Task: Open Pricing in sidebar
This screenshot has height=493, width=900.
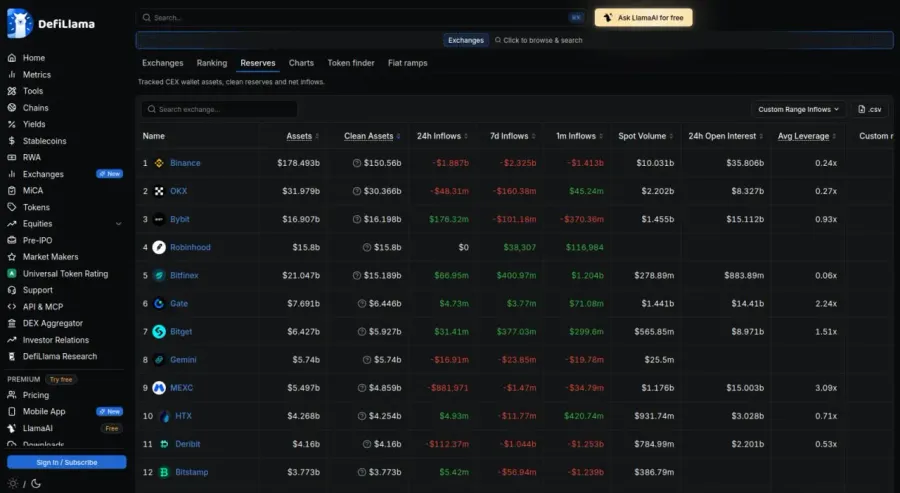Action: (x=36, y=395)
